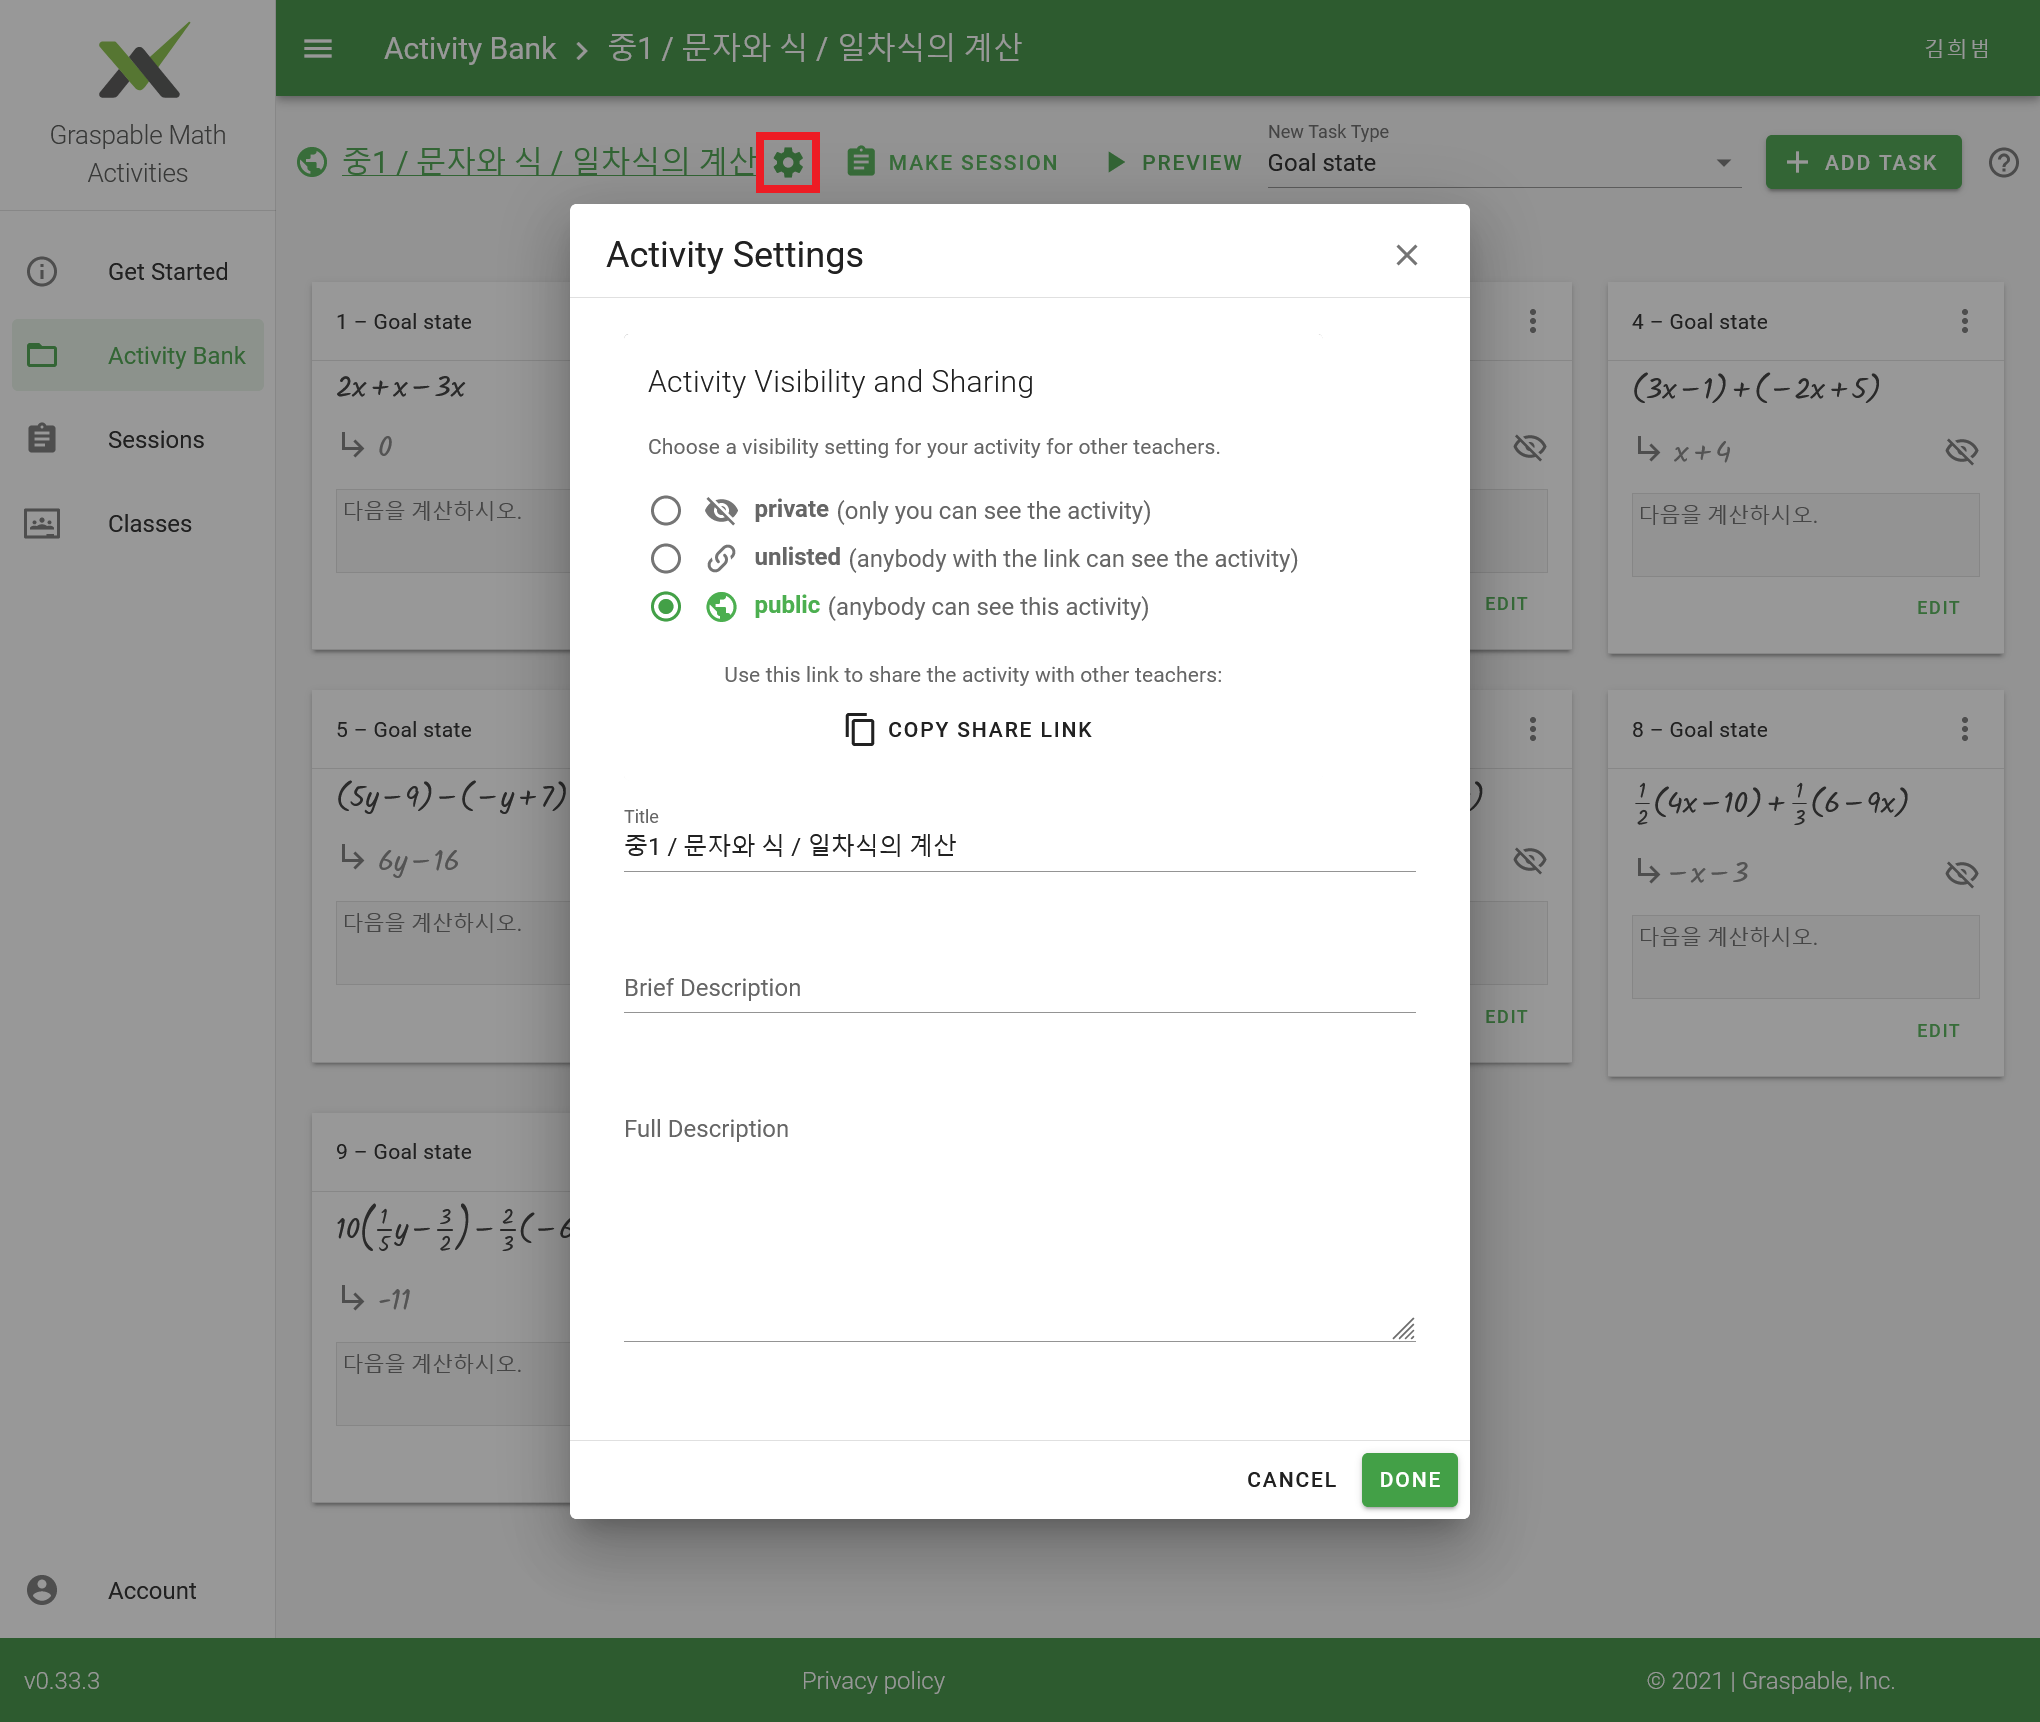Open three-dot menu of task 4

click(1964, 321)
